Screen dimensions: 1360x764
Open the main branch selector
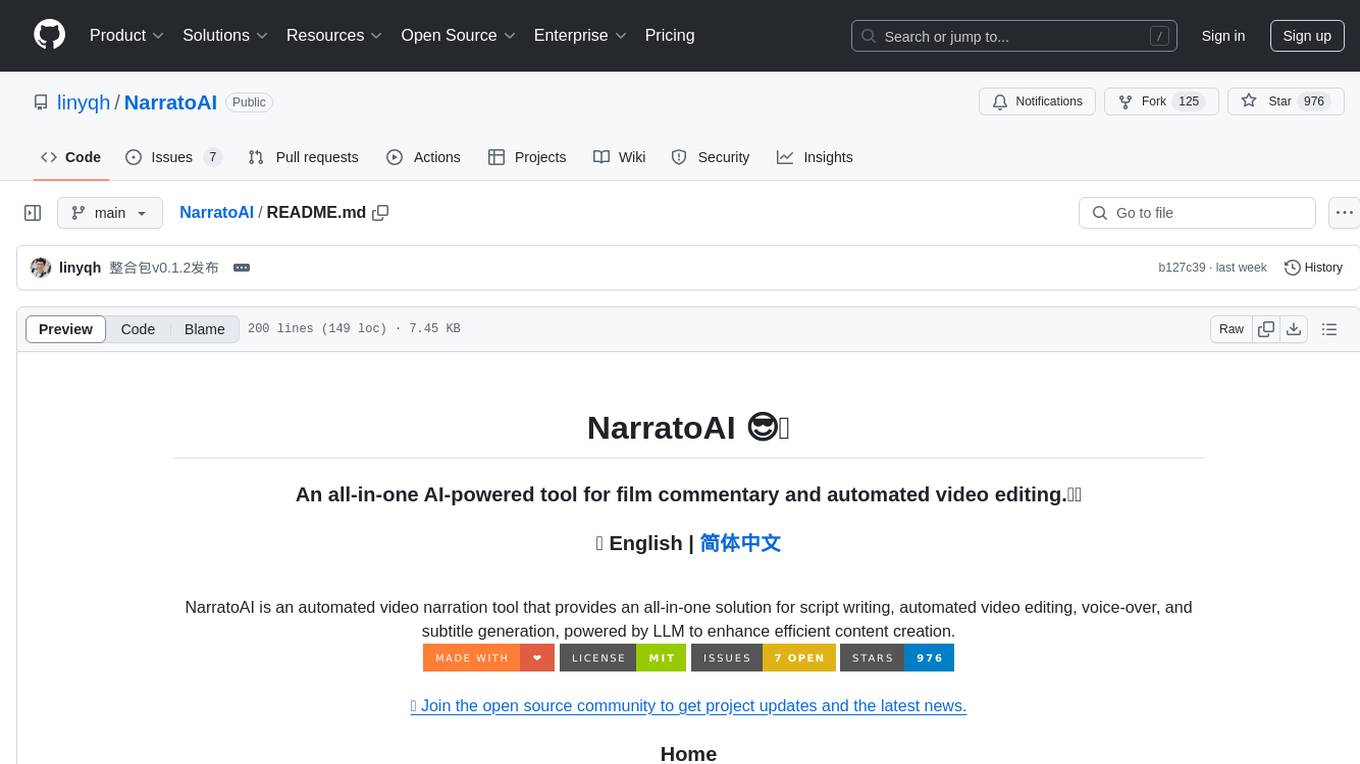pyautogui.click(x=109, y=213)
